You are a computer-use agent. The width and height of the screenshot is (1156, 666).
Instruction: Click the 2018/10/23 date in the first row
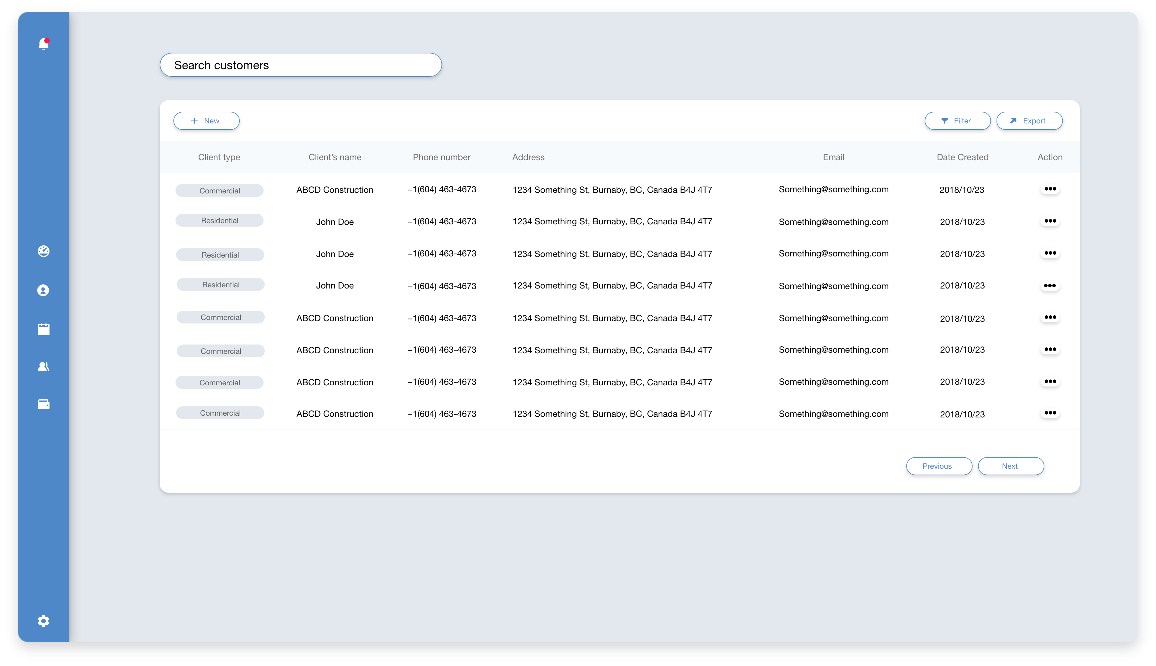[x=962, y=190]
